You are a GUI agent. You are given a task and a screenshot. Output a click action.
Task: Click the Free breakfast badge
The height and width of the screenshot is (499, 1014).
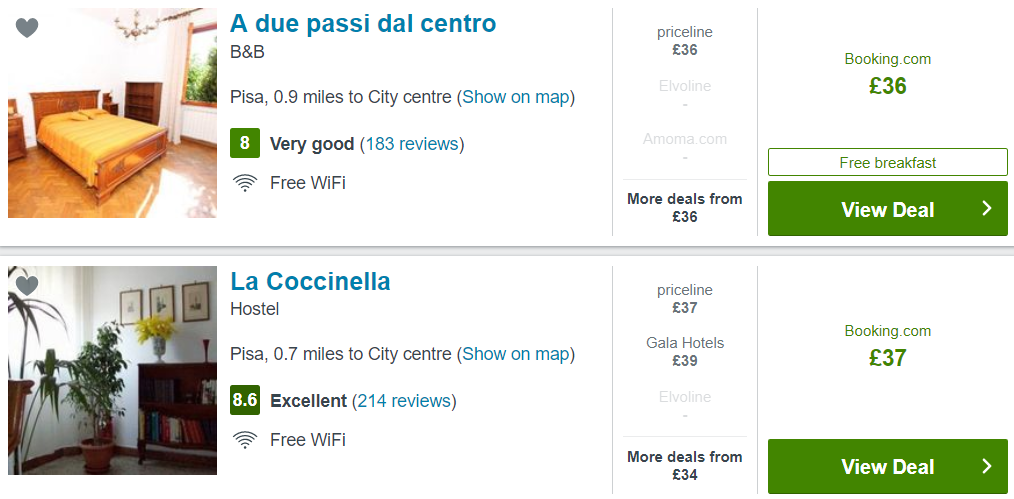(x=887, y=162)
